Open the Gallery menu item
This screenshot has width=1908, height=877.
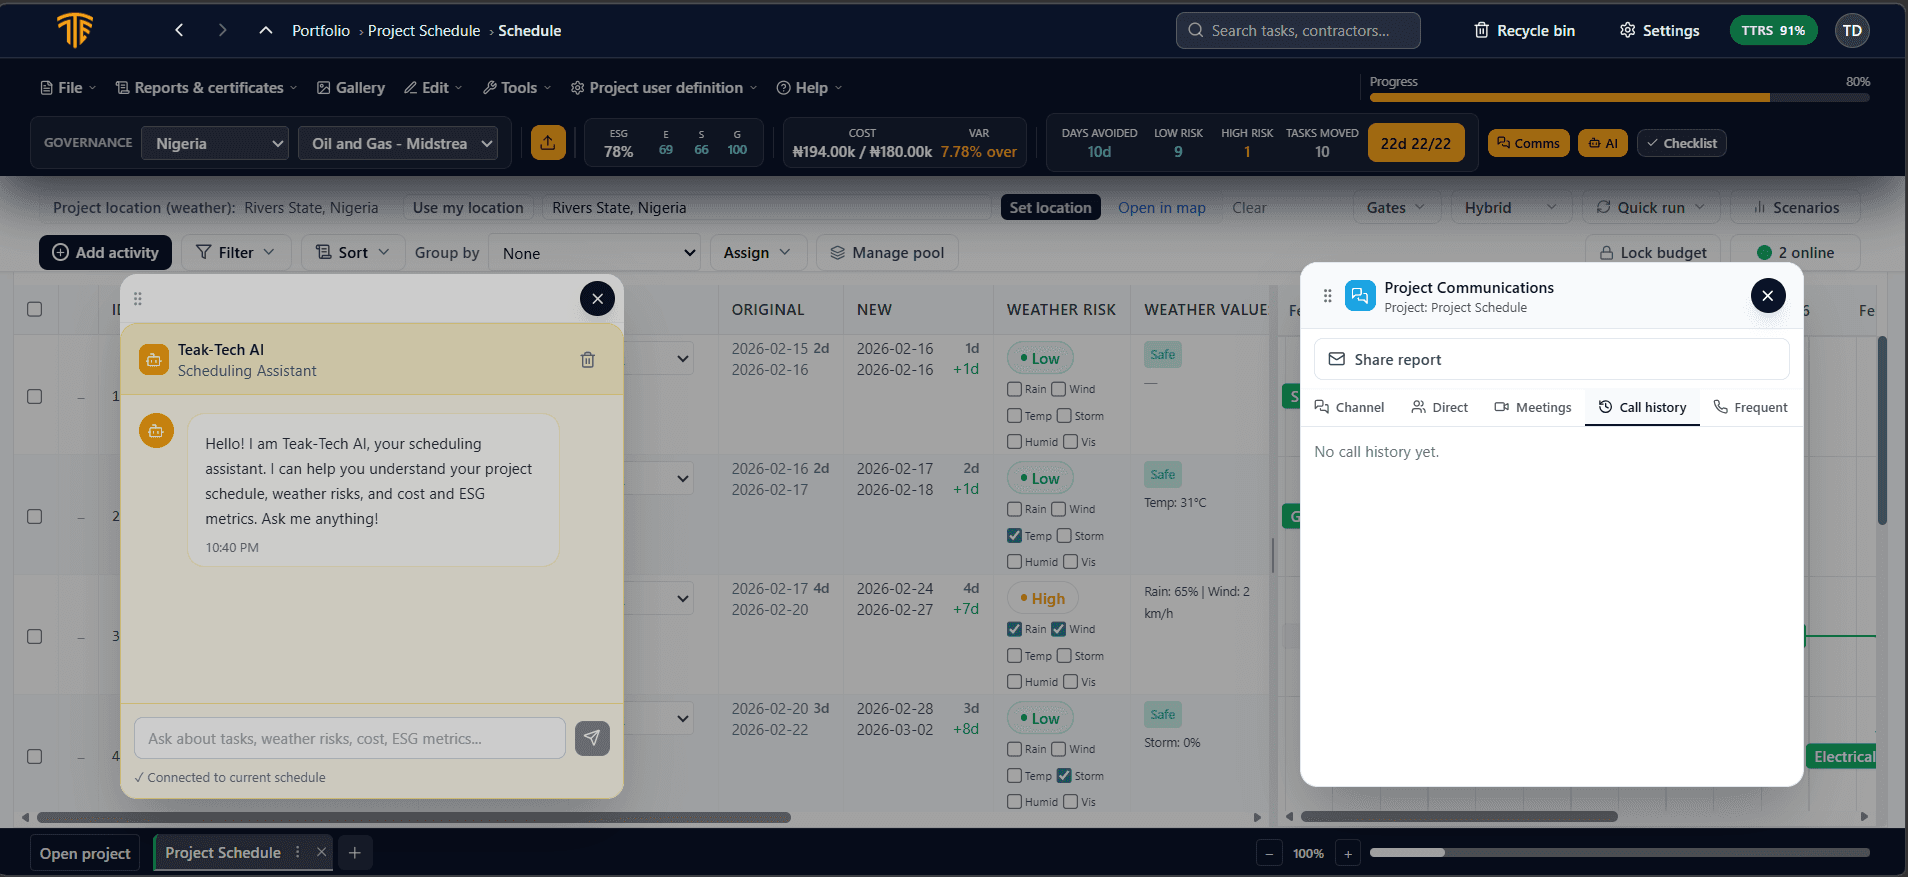(351, 87)
